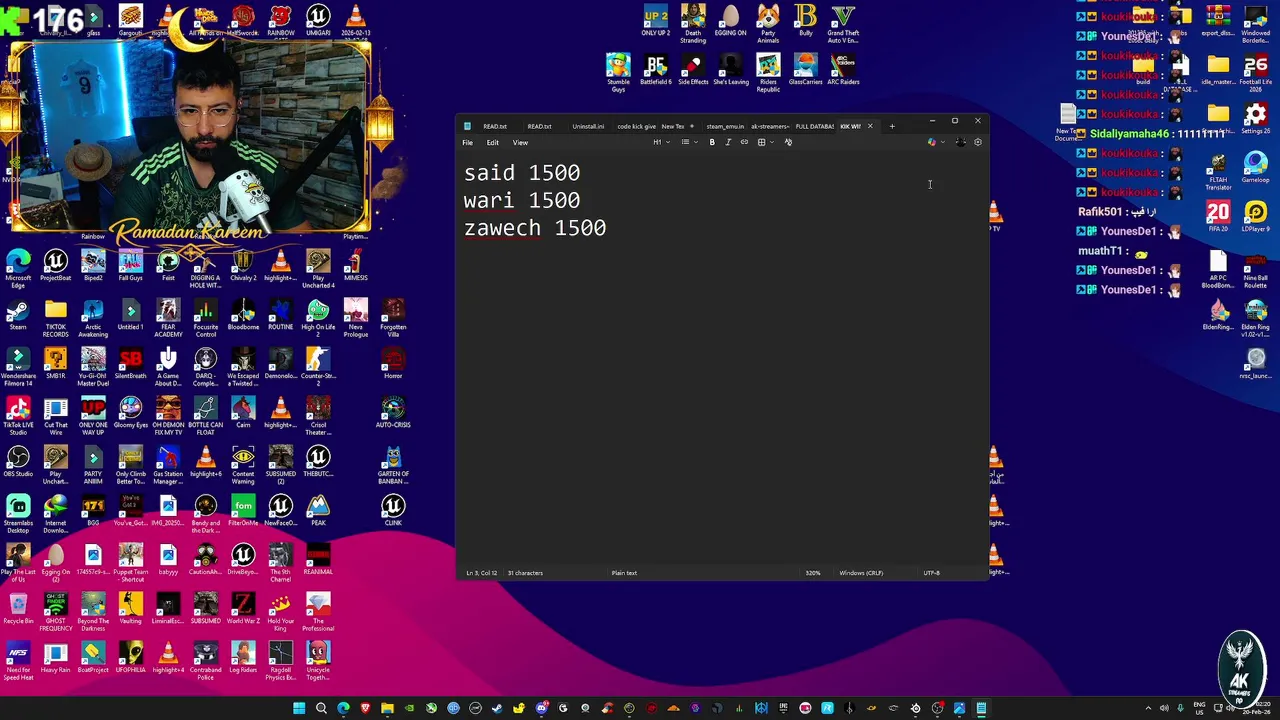Screen dimensions: 1280x720
Task: Open the Windows Start menu
Action: [299, 708]
